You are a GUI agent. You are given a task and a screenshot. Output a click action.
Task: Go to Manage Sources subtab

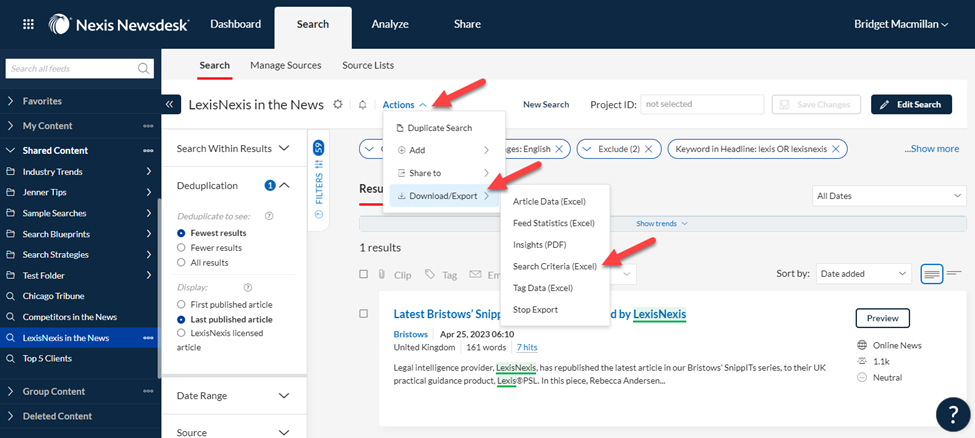(x=285, y=65)
